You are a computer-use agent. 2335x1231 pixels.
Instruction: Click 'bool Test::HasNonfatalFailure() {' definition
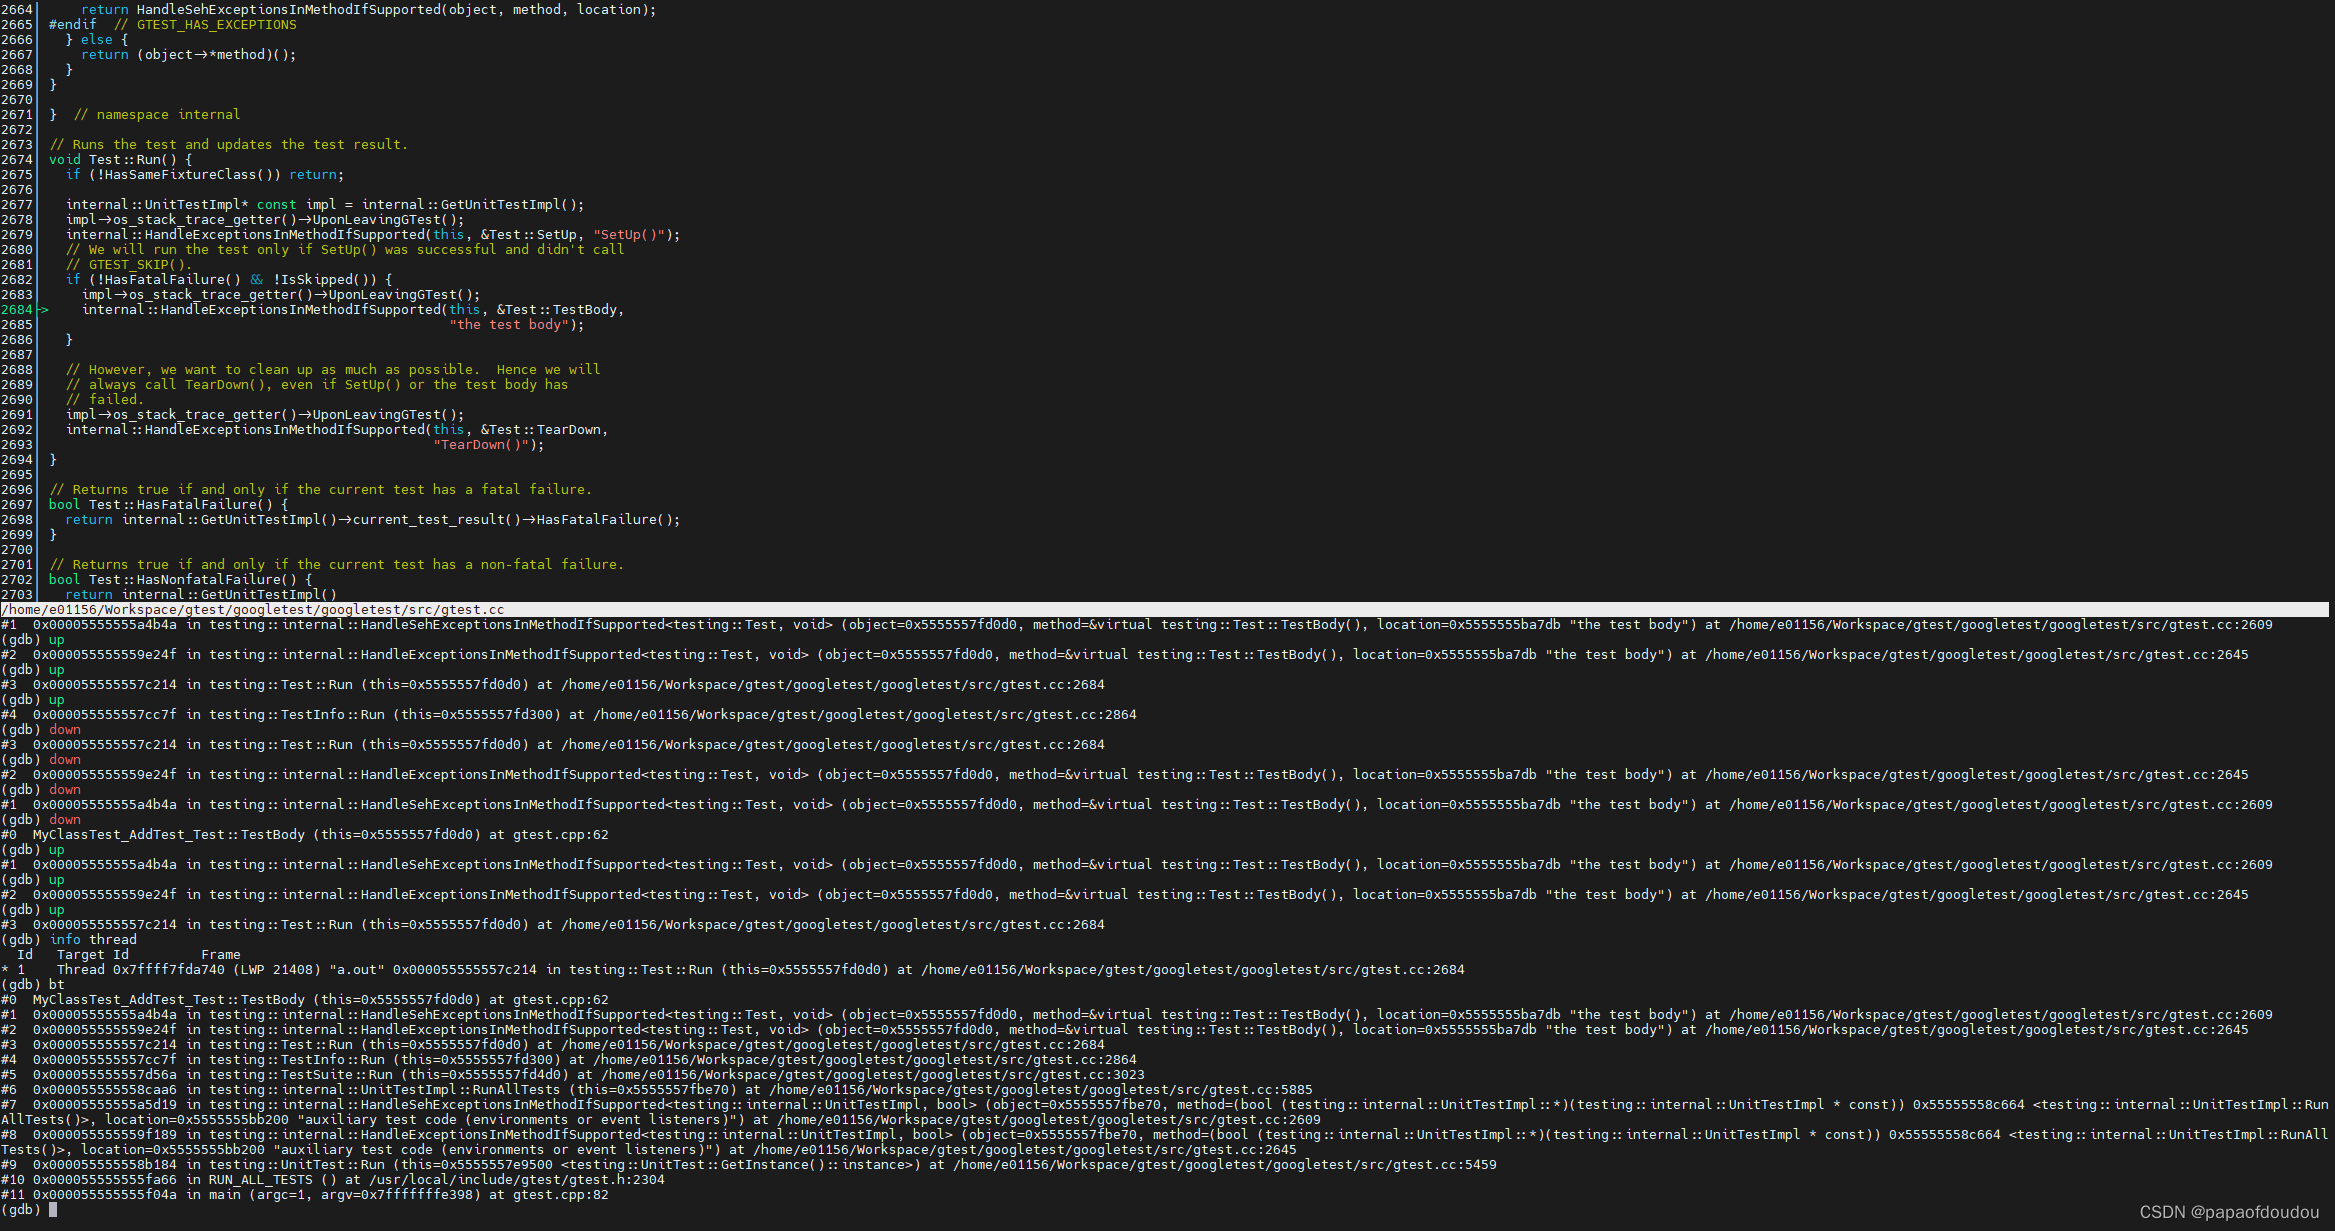coord(181,580)
